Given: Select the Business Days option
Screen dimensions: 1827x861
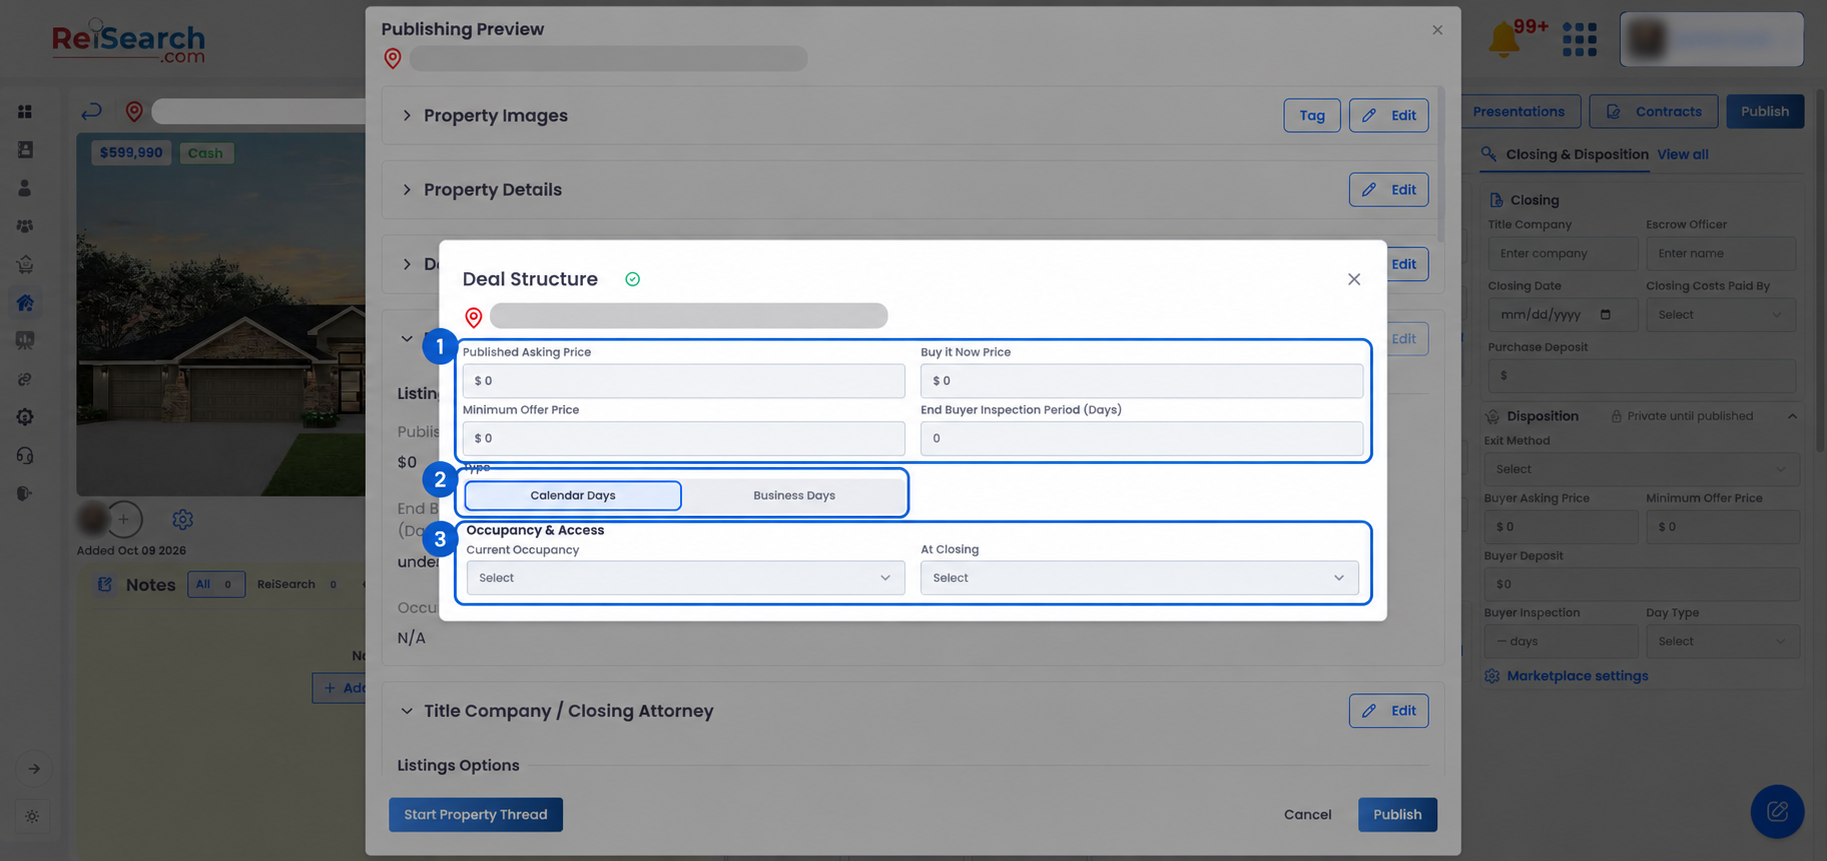Looking at the screenshot, I should [x=794, y=496].
